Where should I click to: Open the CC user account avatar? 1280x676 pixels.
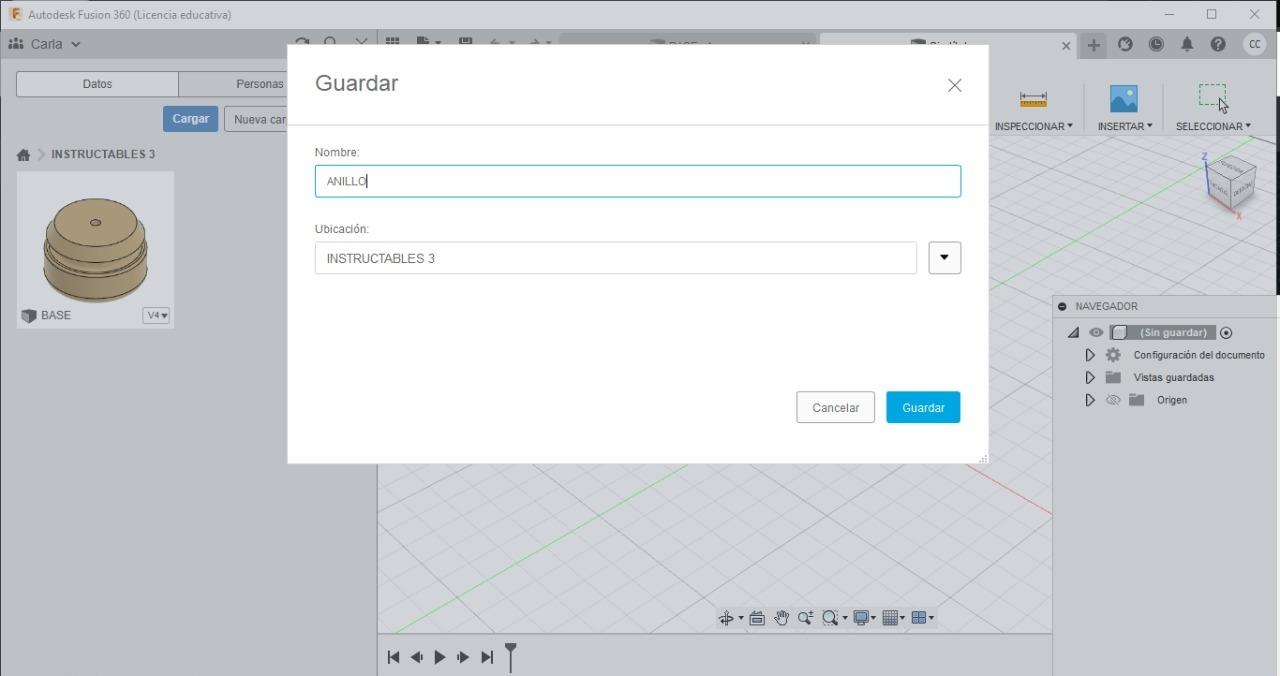1254,44
